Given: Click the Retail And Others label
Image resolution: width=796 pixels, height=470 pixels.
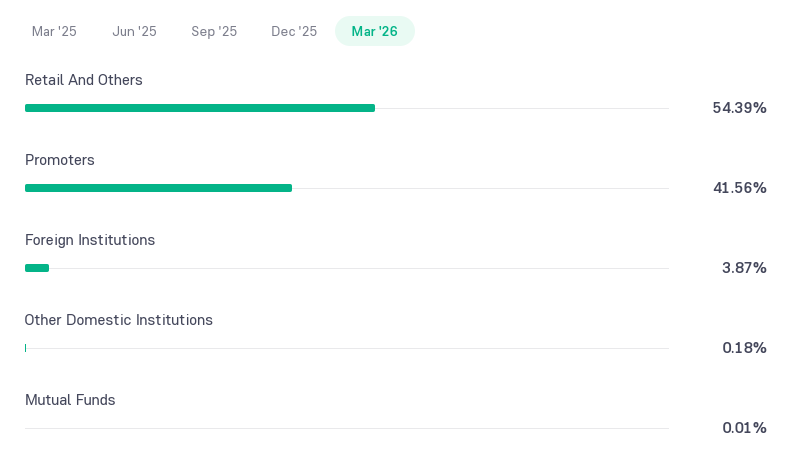Looking at the screenshot, I should [x=84, y=80].
